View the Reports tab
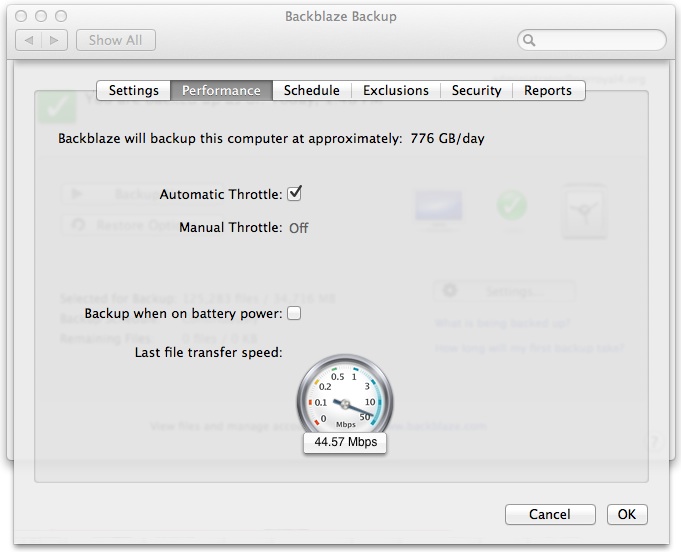Screen dimensions: 681x552 [x=548, y=90]
